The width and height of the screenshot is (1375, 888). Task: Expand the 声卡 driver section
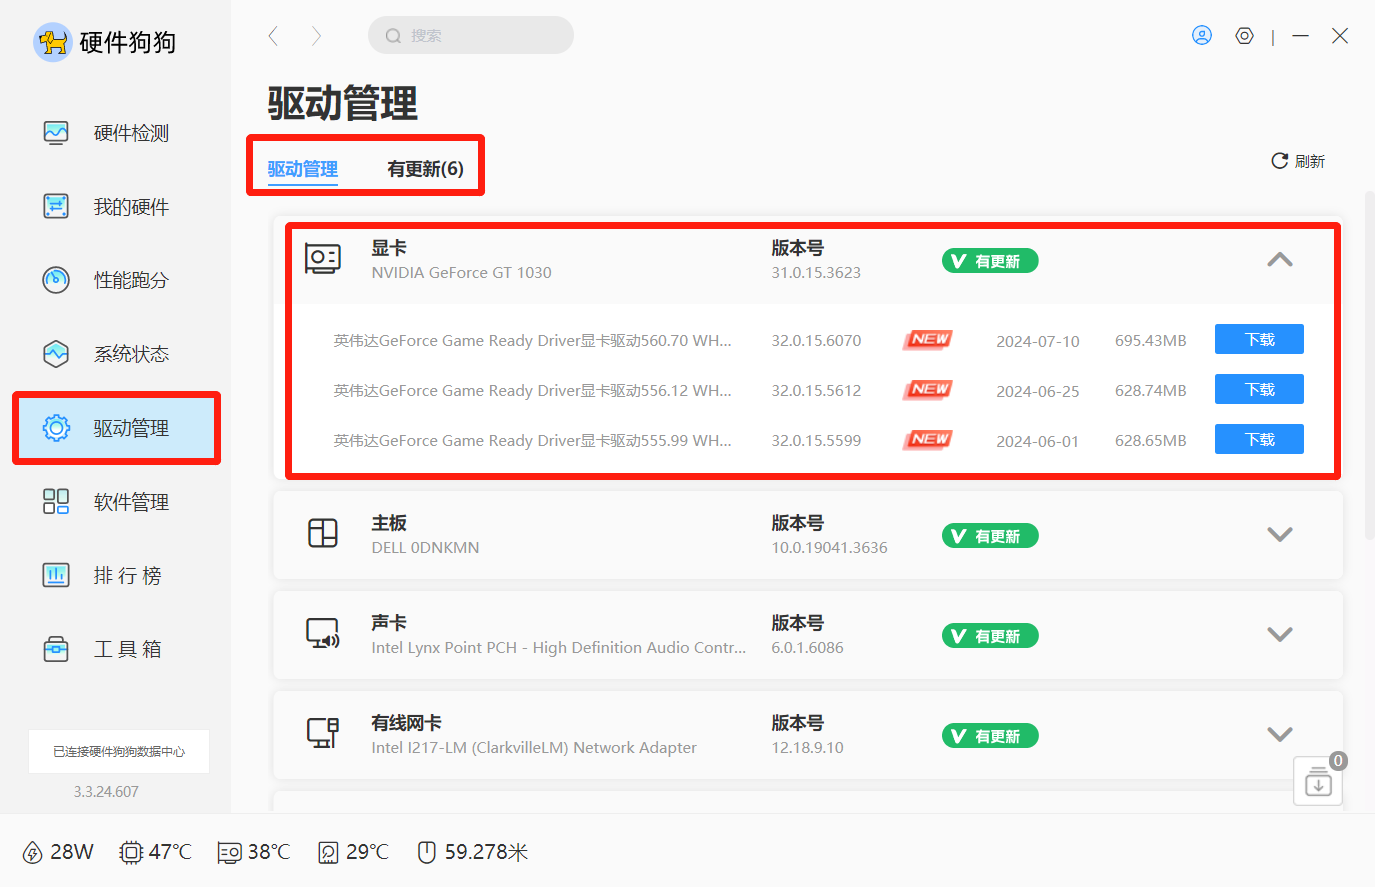click(1280, 634)
